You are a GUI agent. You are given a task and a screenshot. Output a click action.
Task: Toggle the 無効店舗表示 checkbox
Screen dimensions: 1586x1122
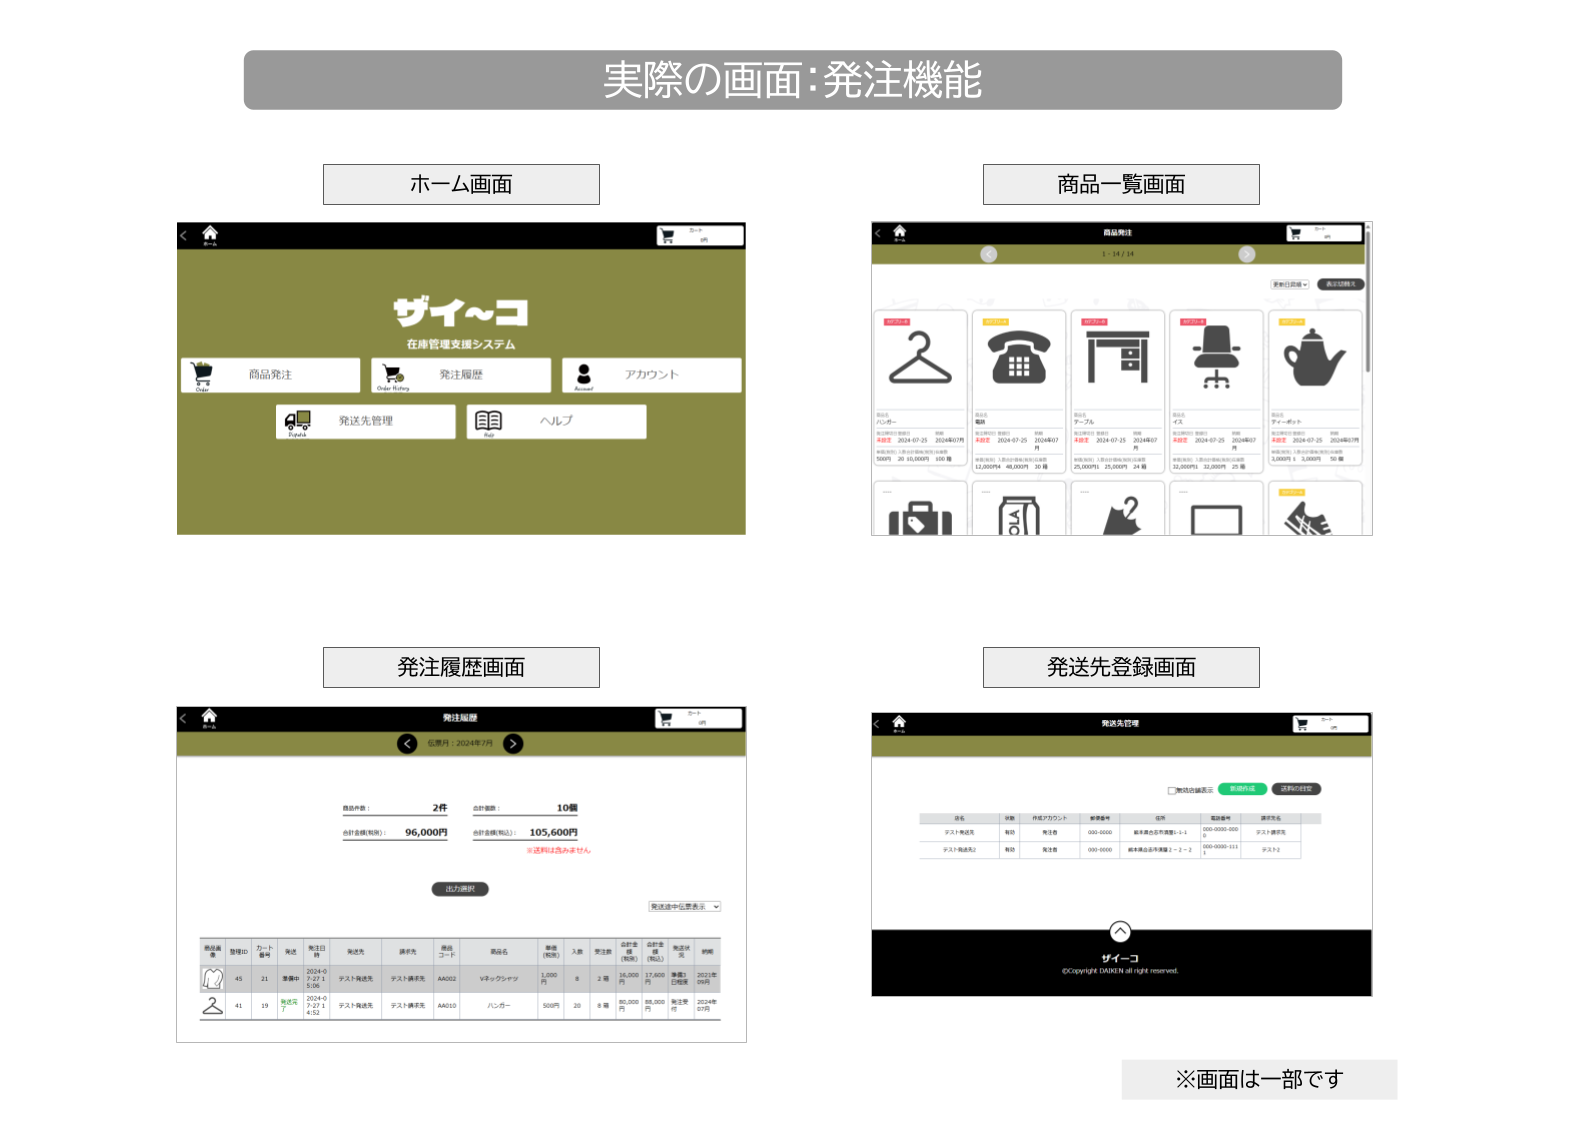tap(1172, 790)
